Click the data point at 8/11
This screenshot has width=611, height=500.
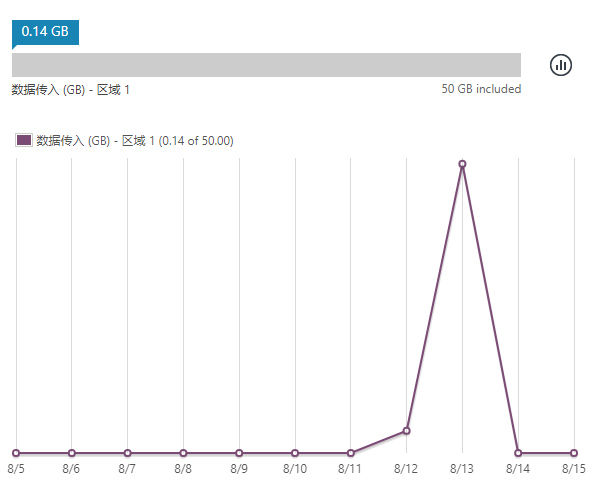click(x=350, y=453)
